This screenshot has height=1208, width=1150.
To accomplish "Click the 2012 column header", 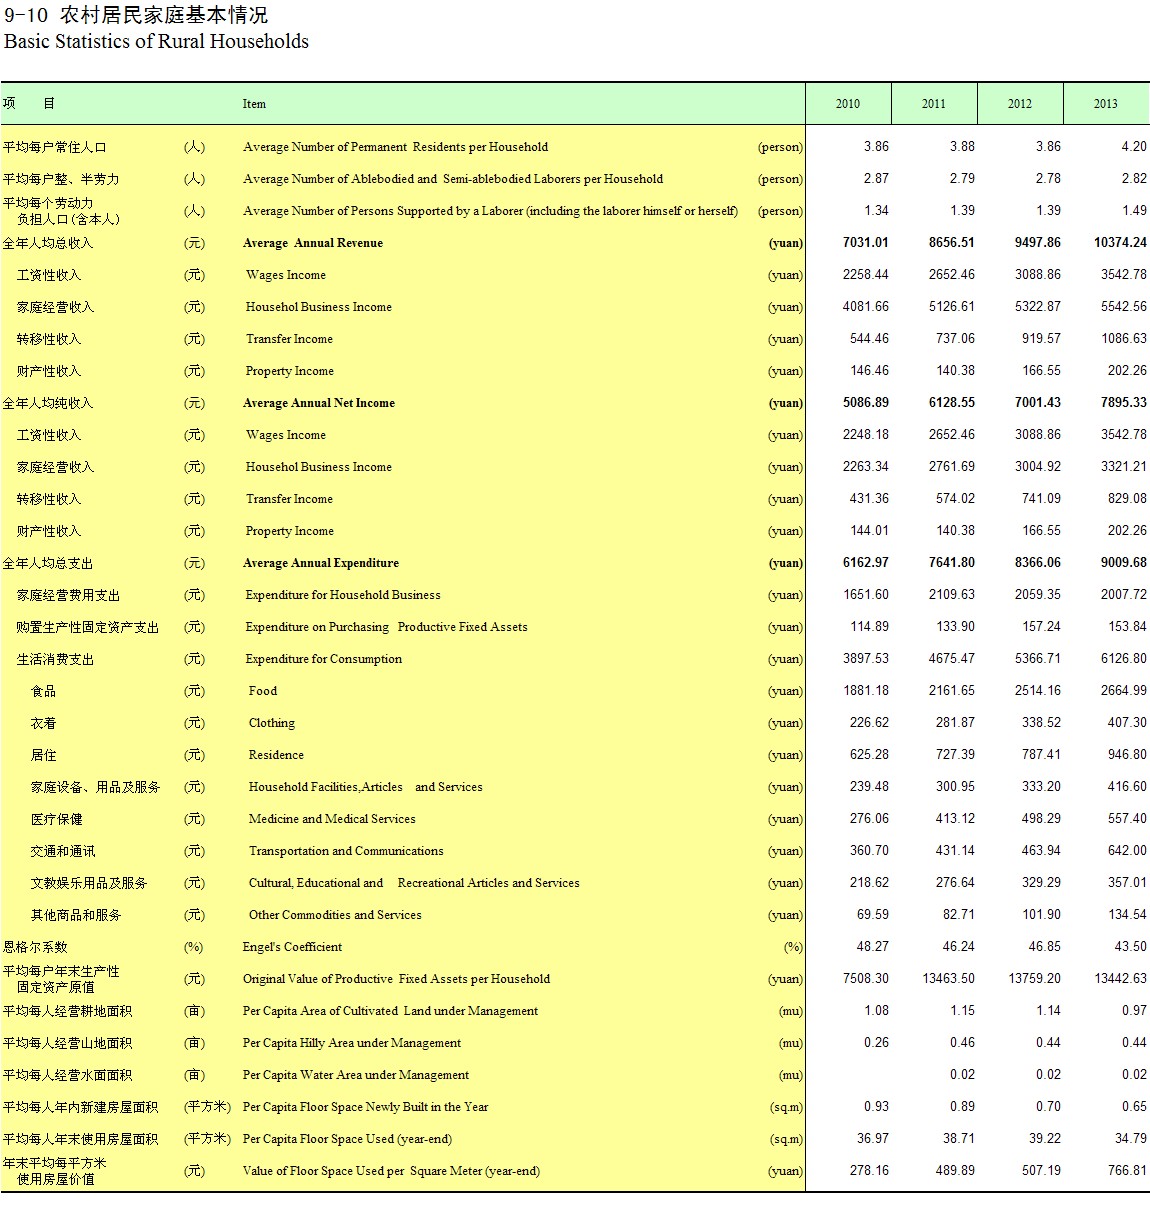I will pyautogui.click(x=1020, y=104).
